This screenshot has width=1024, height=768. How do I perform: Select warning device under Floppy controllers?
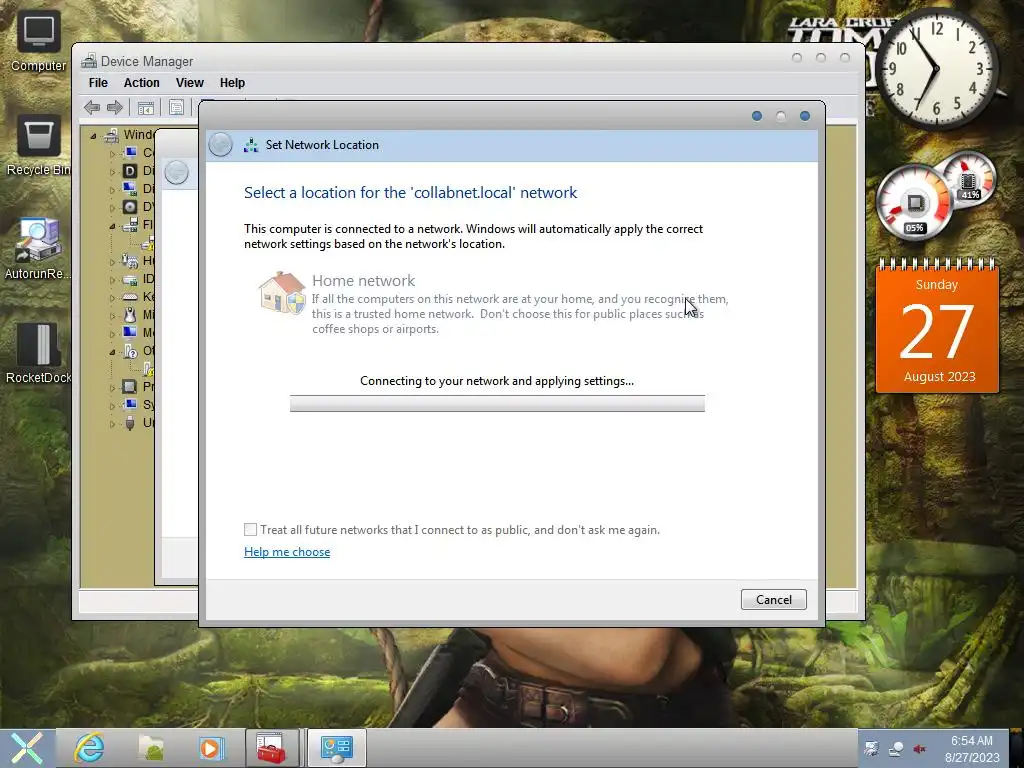pyautogui.click(x=149, y=244)
